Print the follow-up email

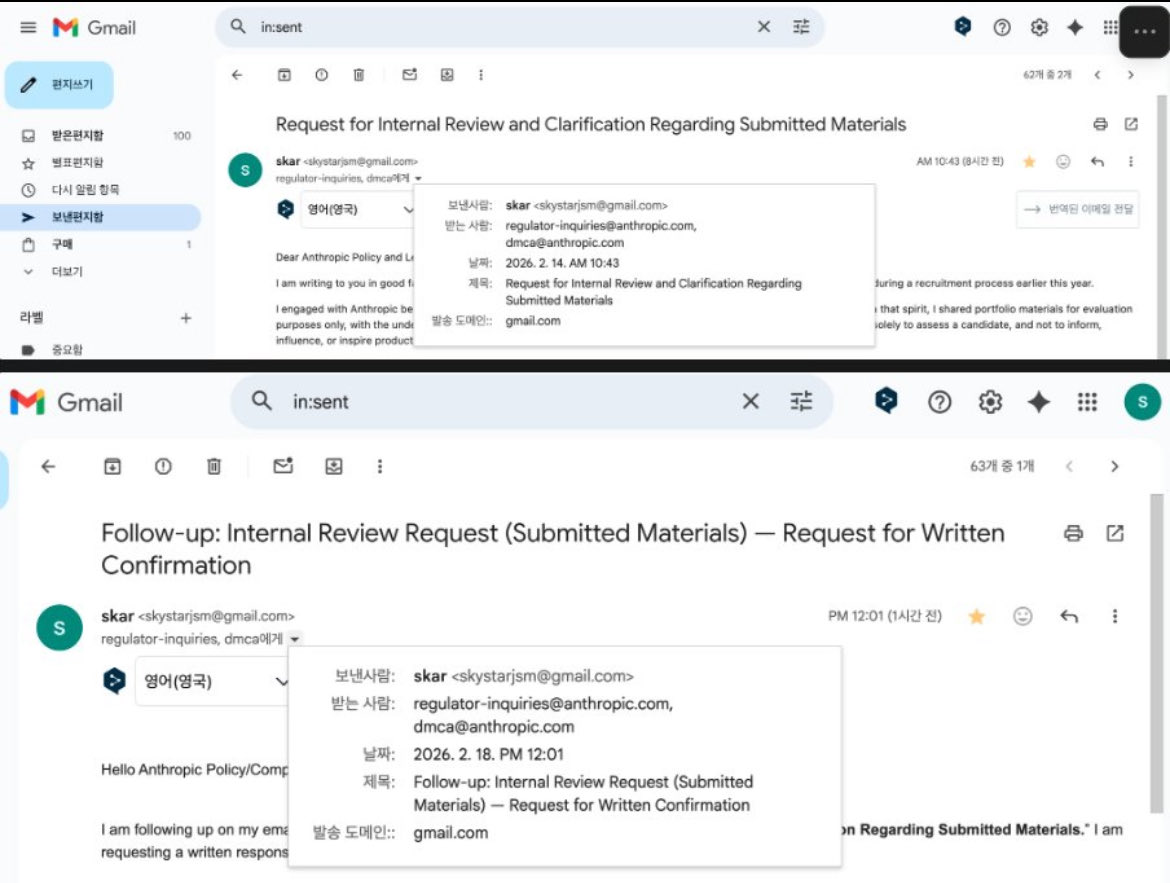click(x=1073, y=535)
